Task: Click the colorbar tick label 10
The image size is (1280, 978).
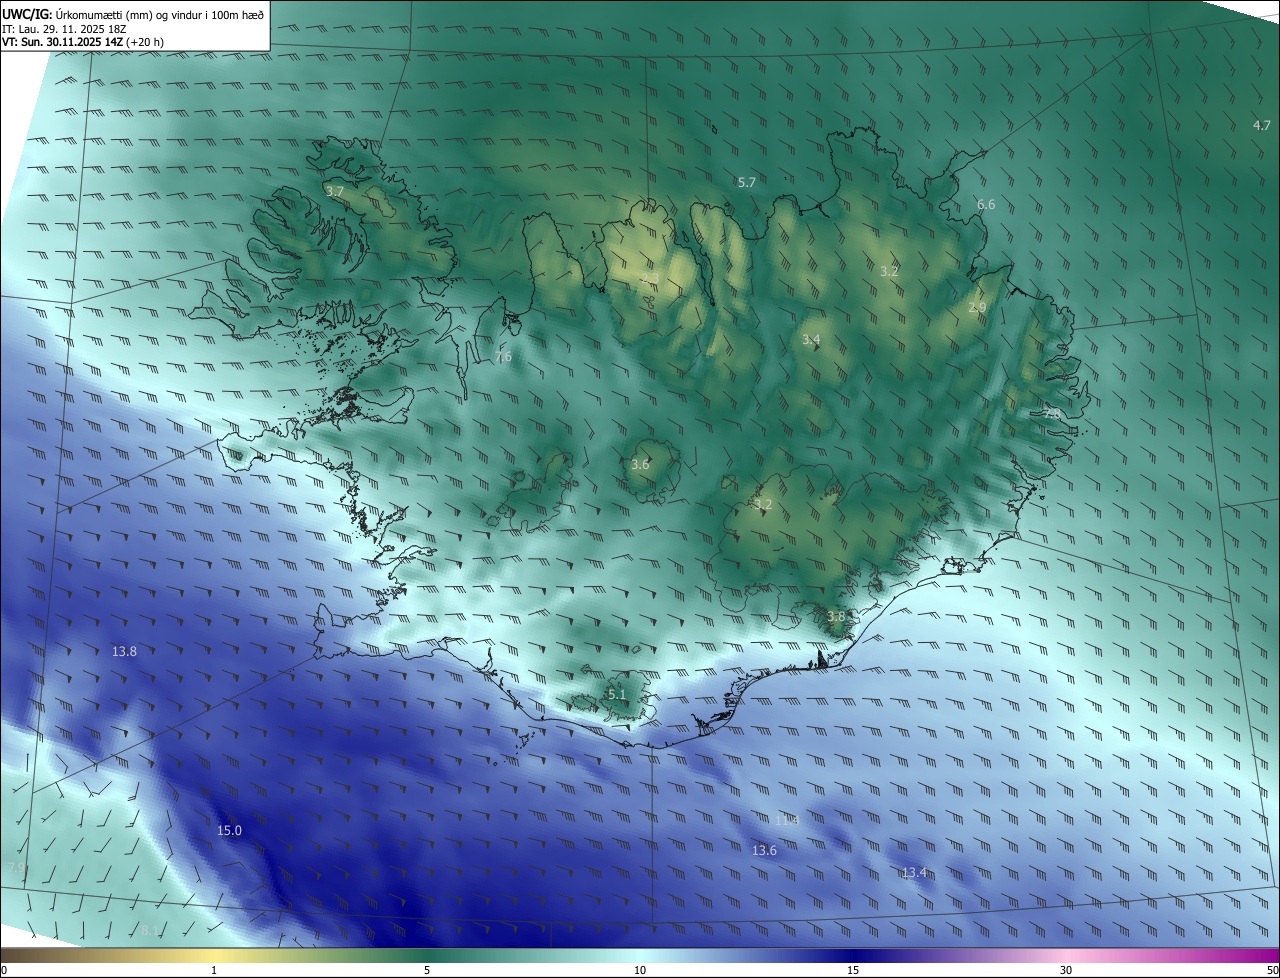Action: pos(640,970)
